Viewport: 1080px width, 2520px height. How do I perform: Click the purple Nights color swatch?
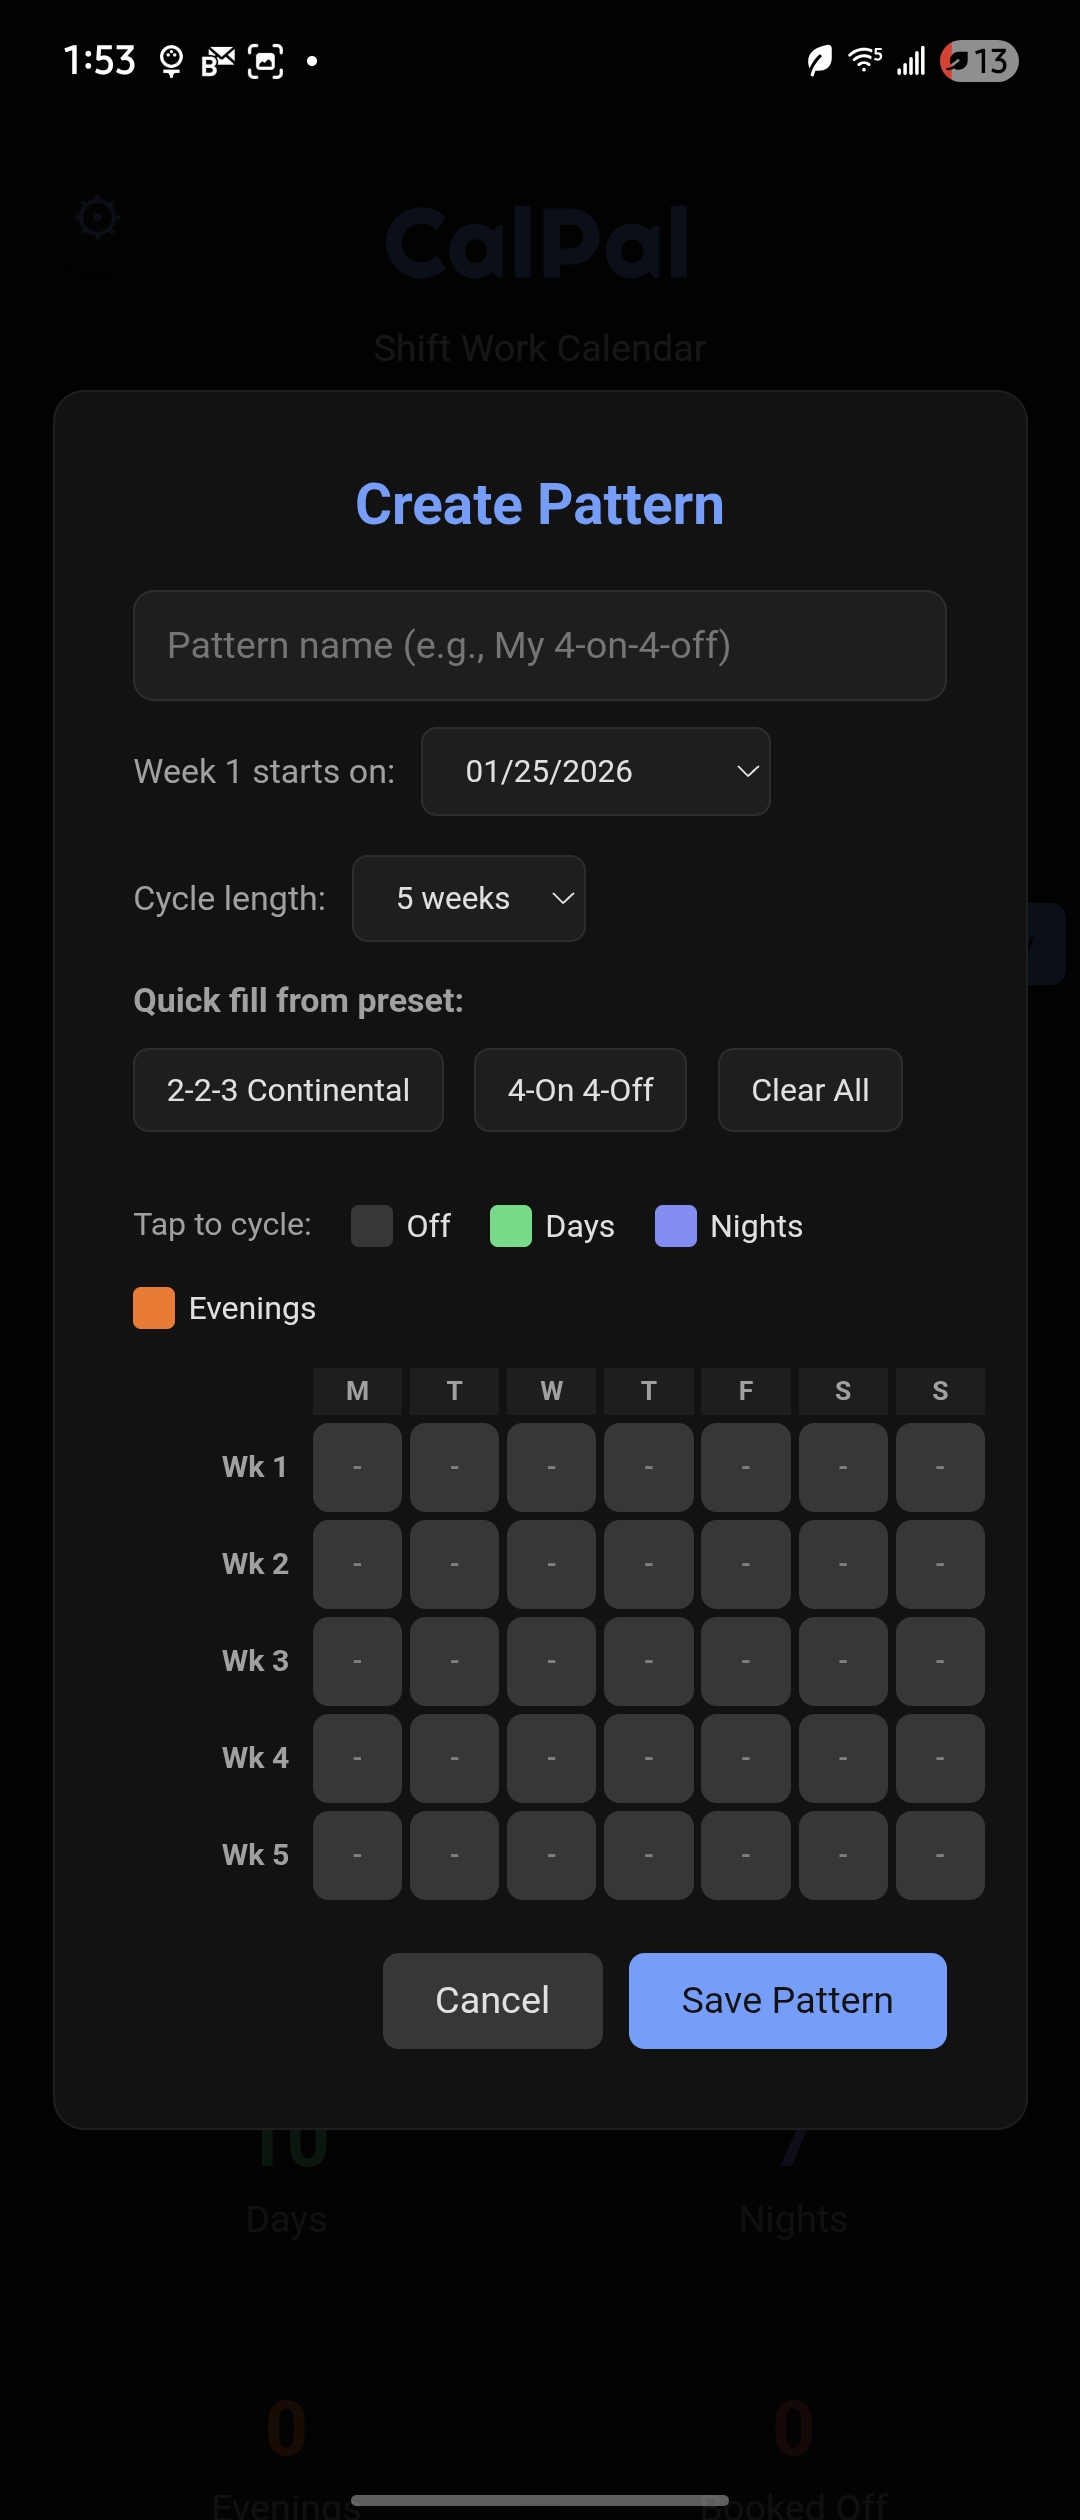pos(676,1226)
